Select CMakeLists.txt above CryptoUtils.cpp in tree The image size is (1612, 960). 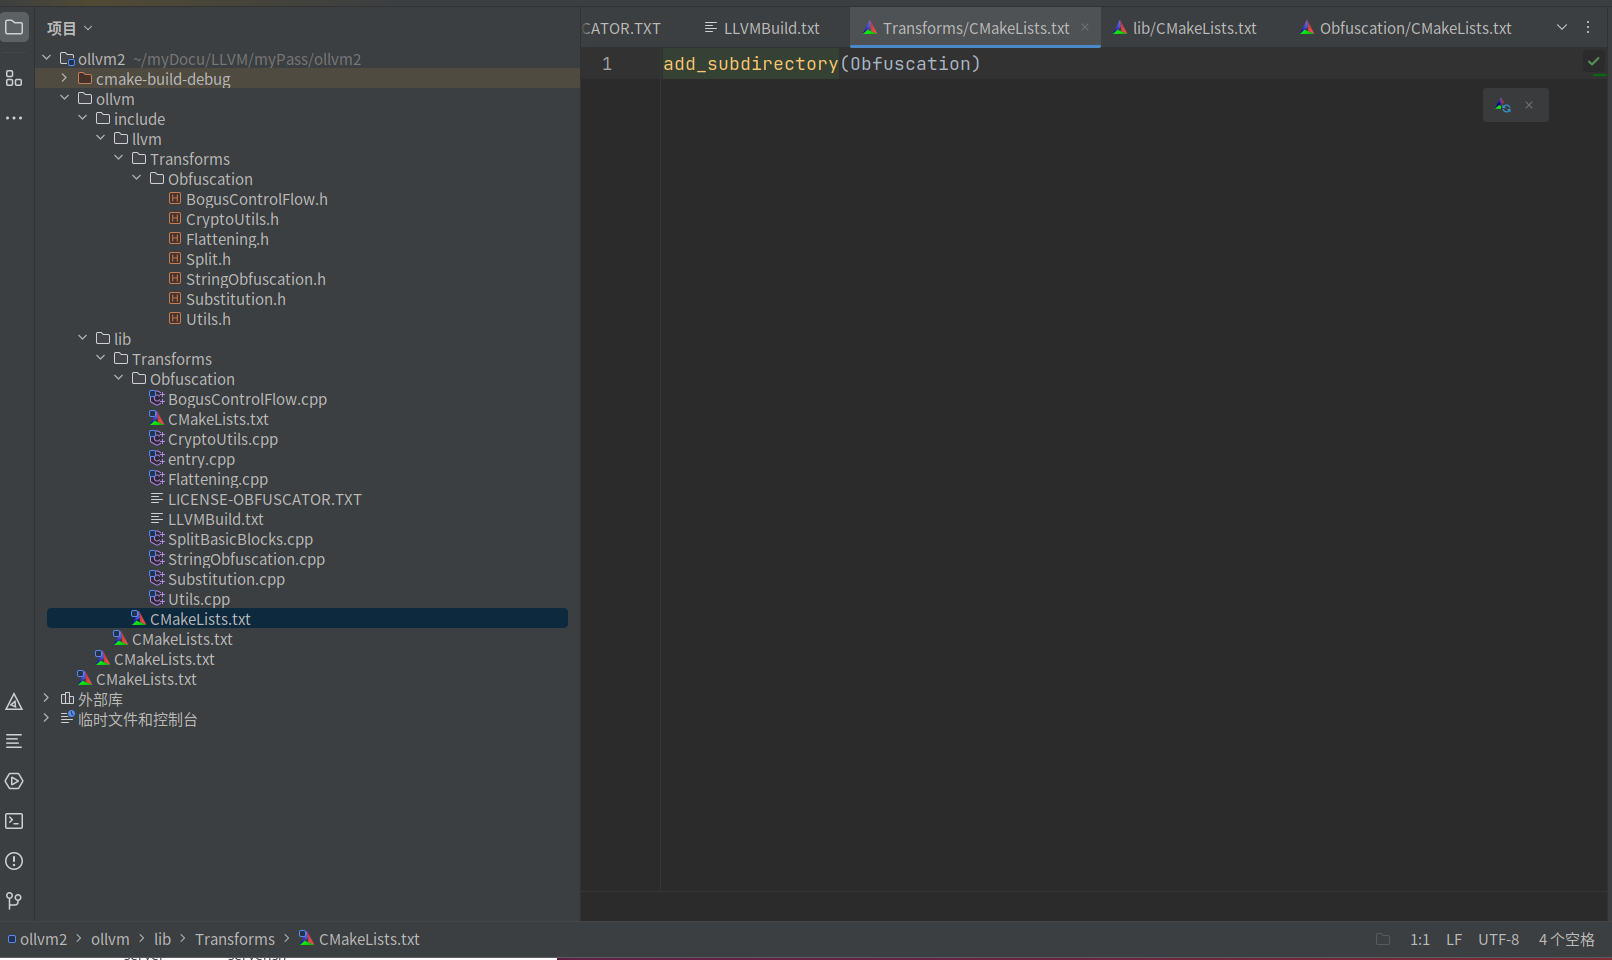click(x=218, y=419)
